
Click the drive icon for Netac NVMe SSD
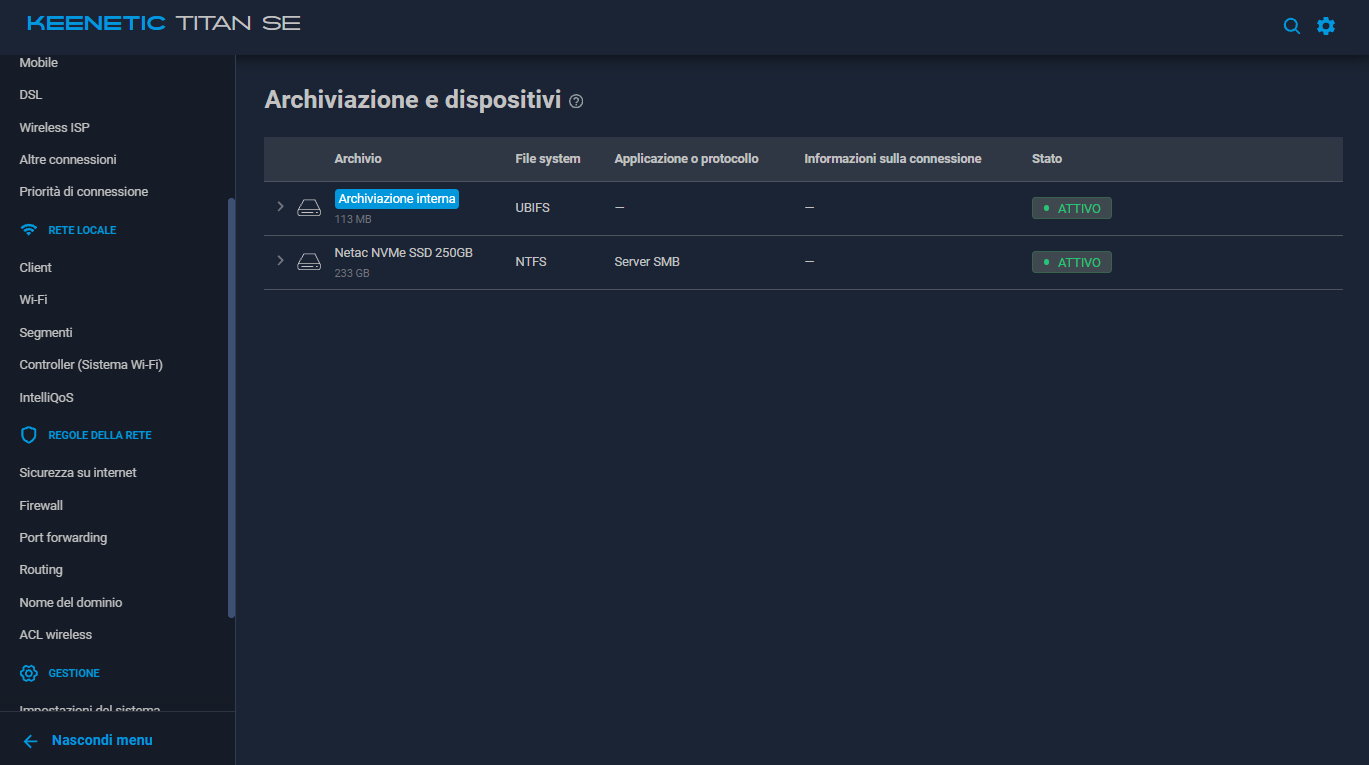309,262
